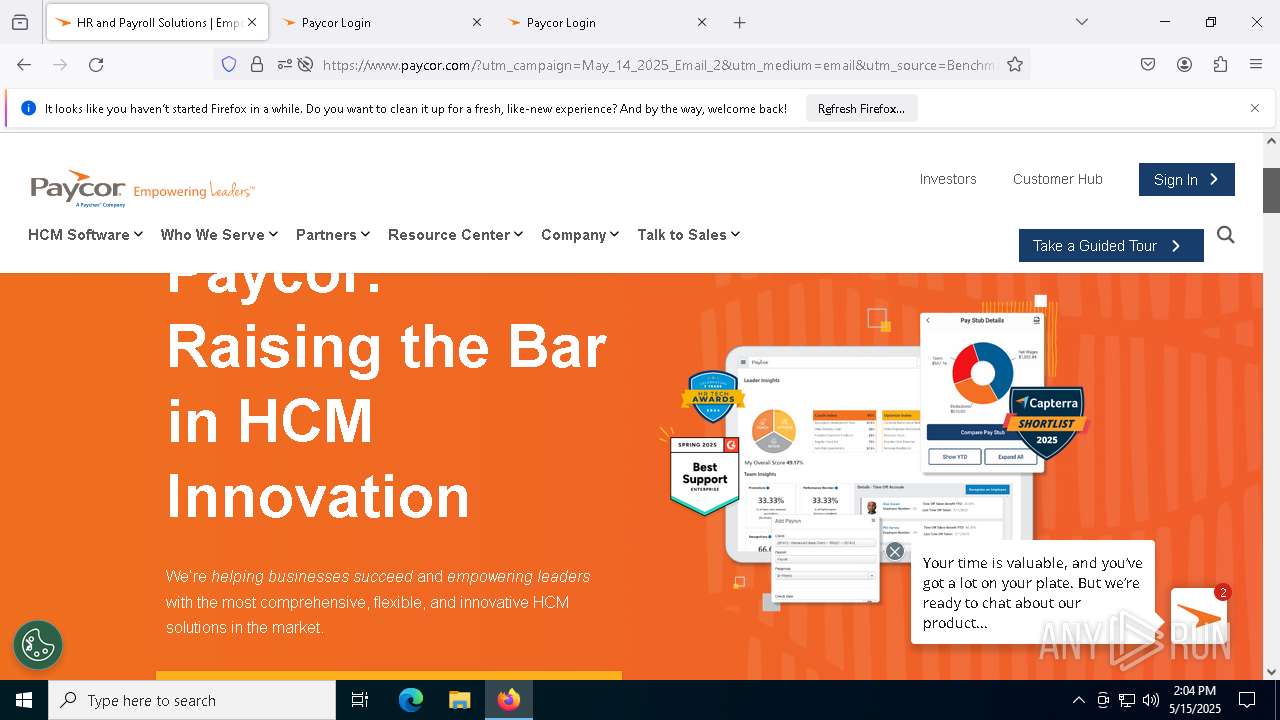View site security via the padlock
The width and height of the screenshot is (1280, 720).
257,64
